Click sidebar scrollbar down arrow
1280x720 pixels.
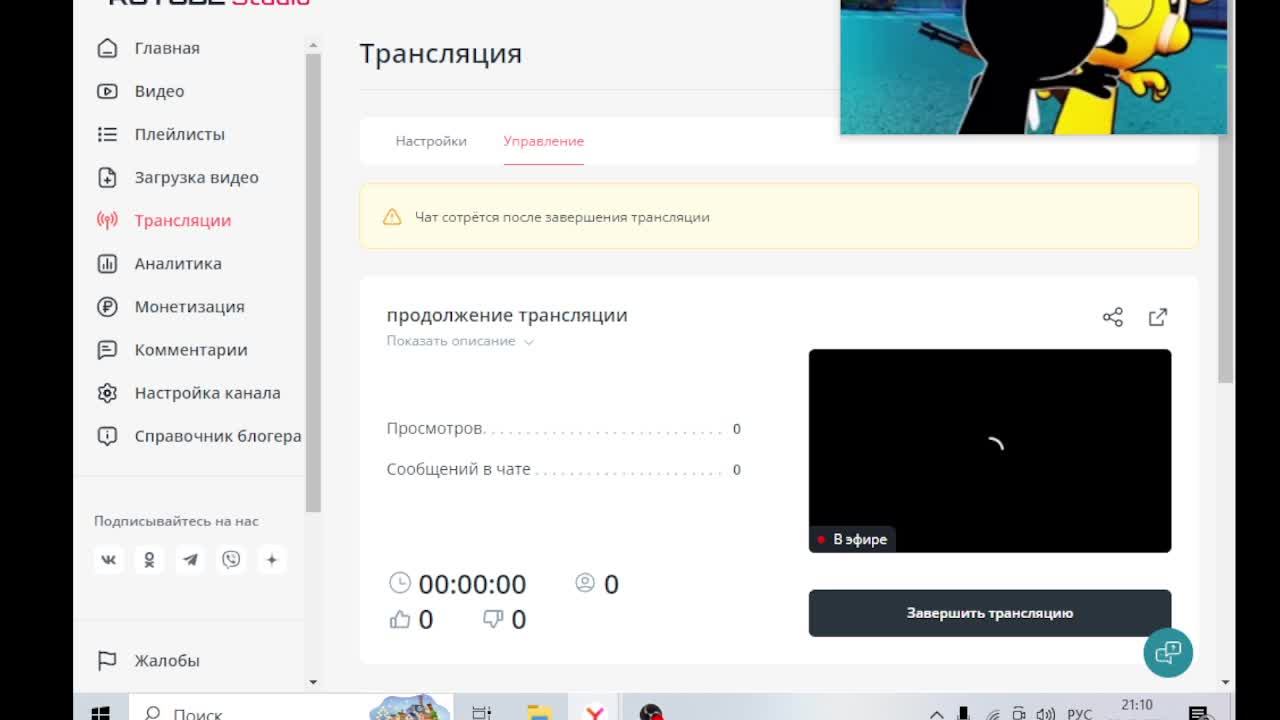[313, 682]
